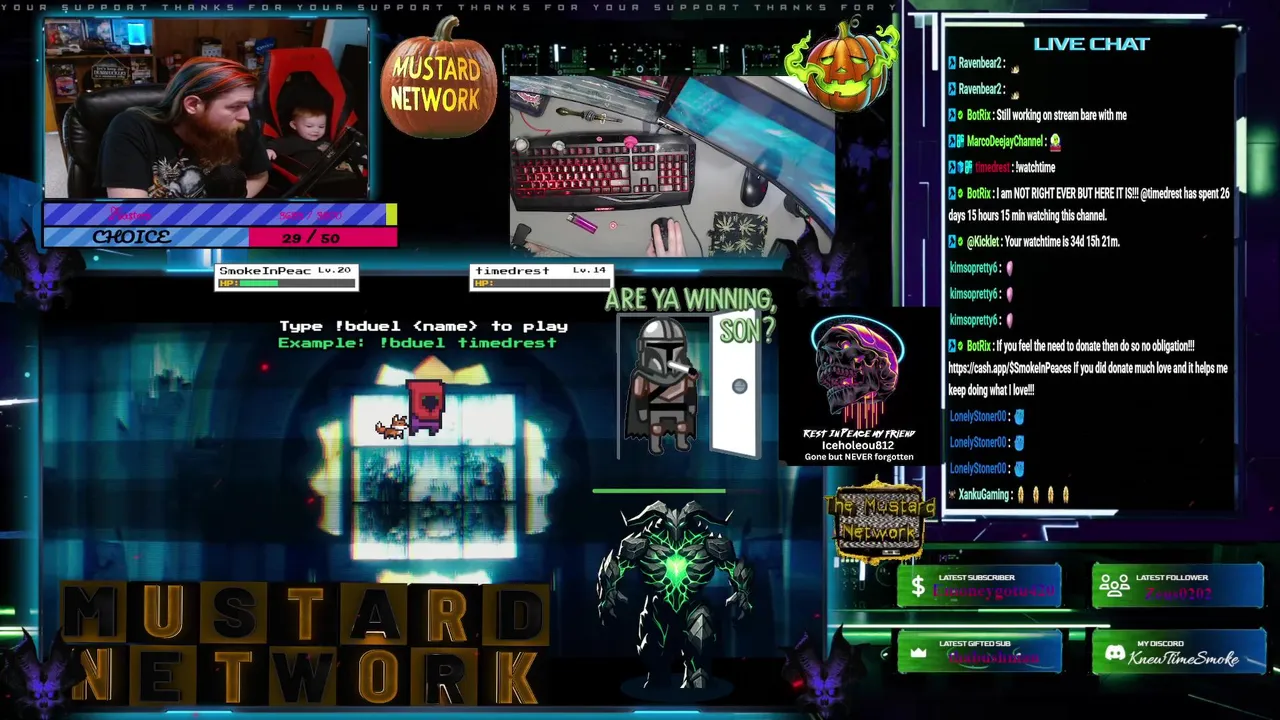Click BotRix's 'Still working on stream' message
This screenshot has width=1280, height=720.
point(1037,115)
